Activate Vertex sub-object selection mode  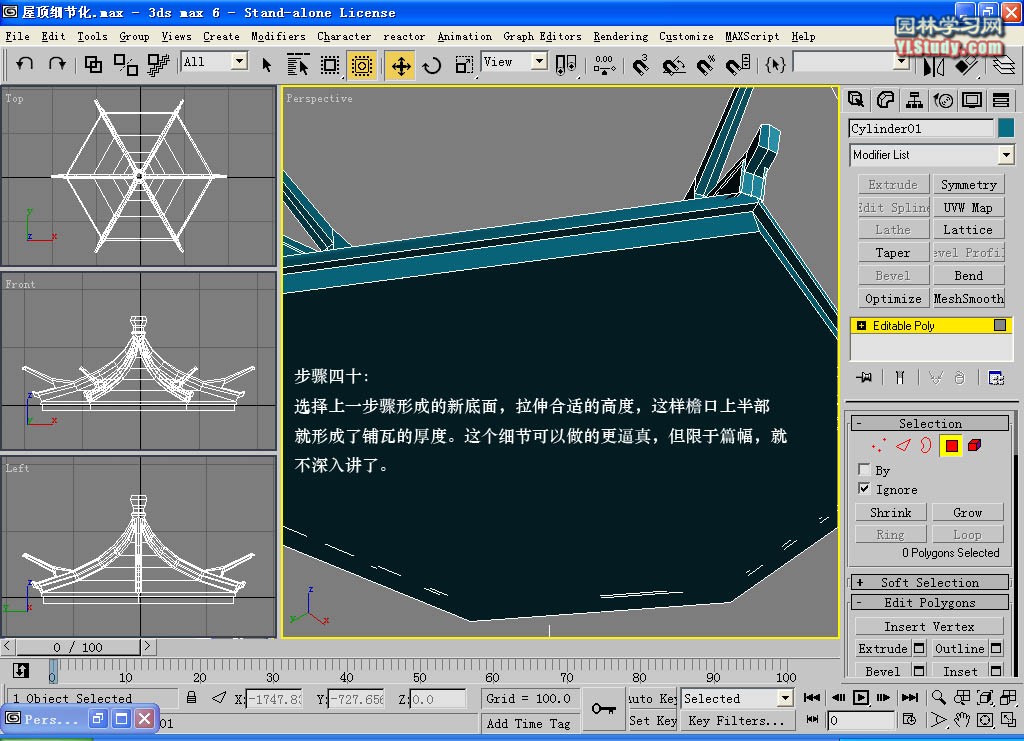click(x=878, y=445)
